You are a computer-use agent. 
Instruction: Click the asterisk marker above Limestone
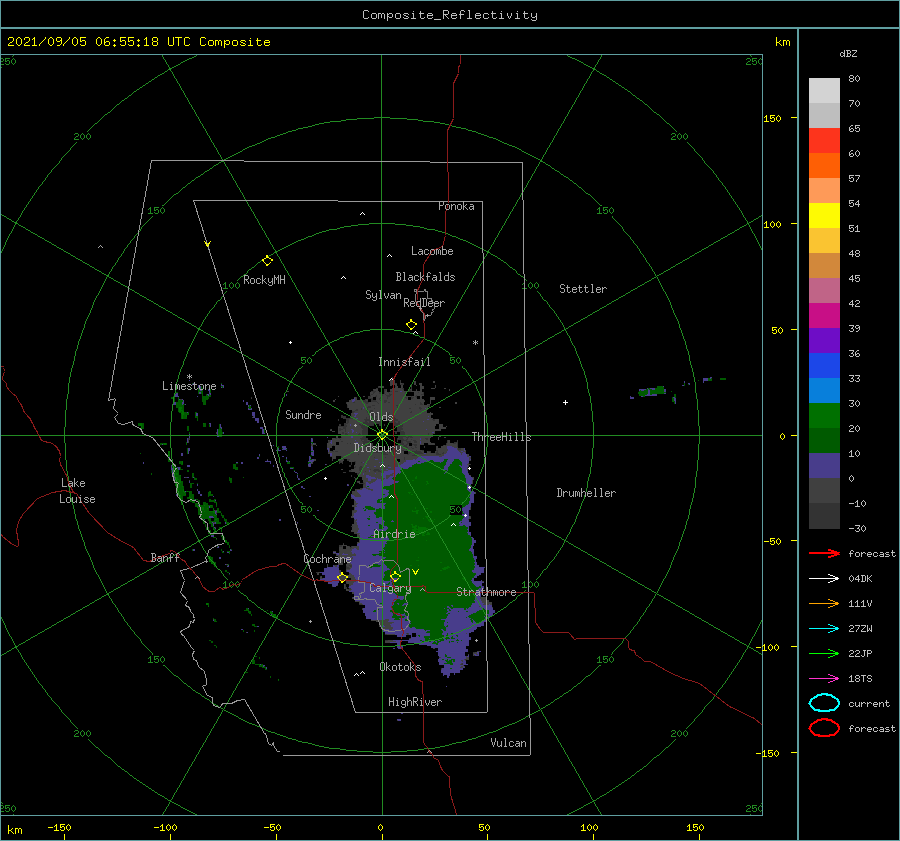point(189,377)
